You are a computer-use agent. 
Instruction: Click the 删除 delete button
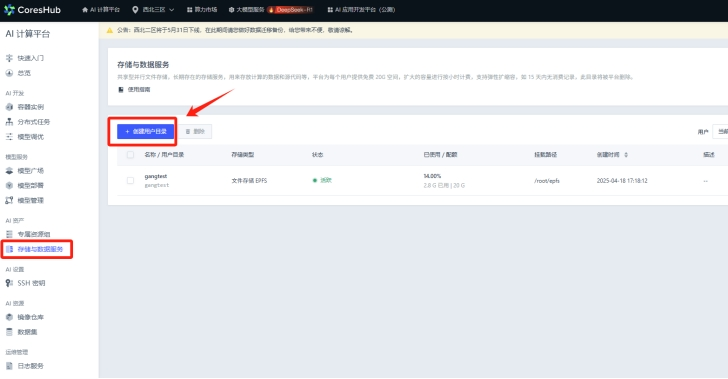[x=195, y=131]
